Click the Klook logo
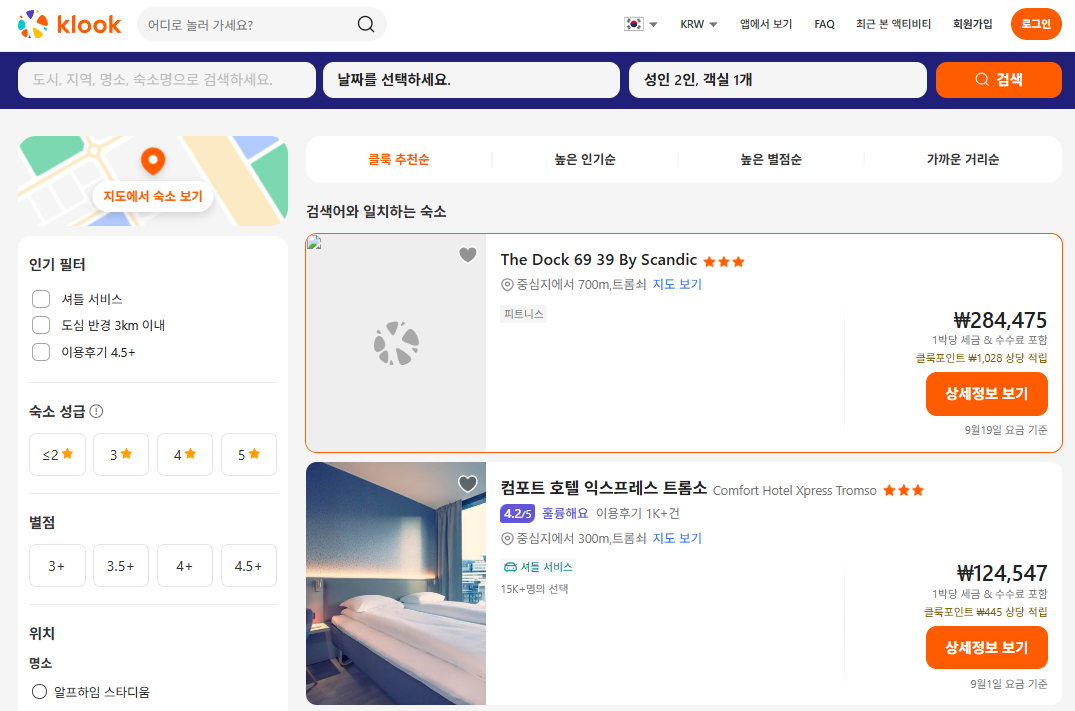 (x=69, y=25)
